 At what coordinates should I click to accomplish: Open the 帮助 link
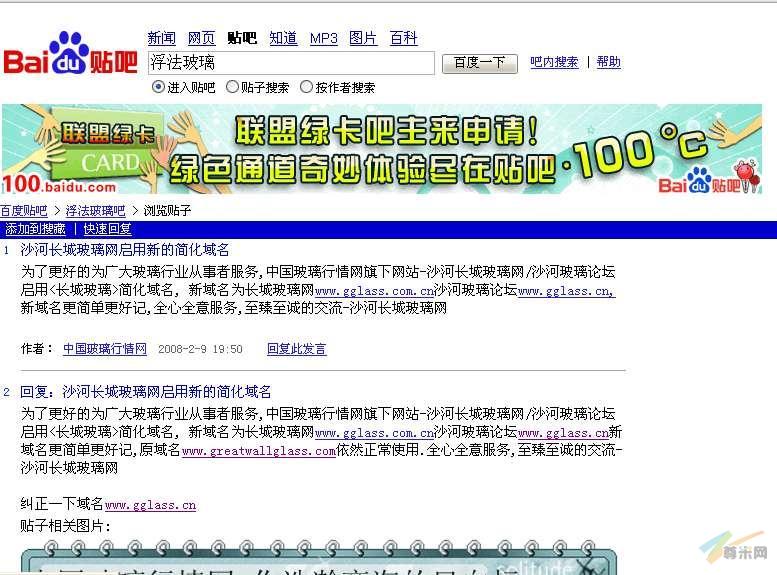point(609,62)
